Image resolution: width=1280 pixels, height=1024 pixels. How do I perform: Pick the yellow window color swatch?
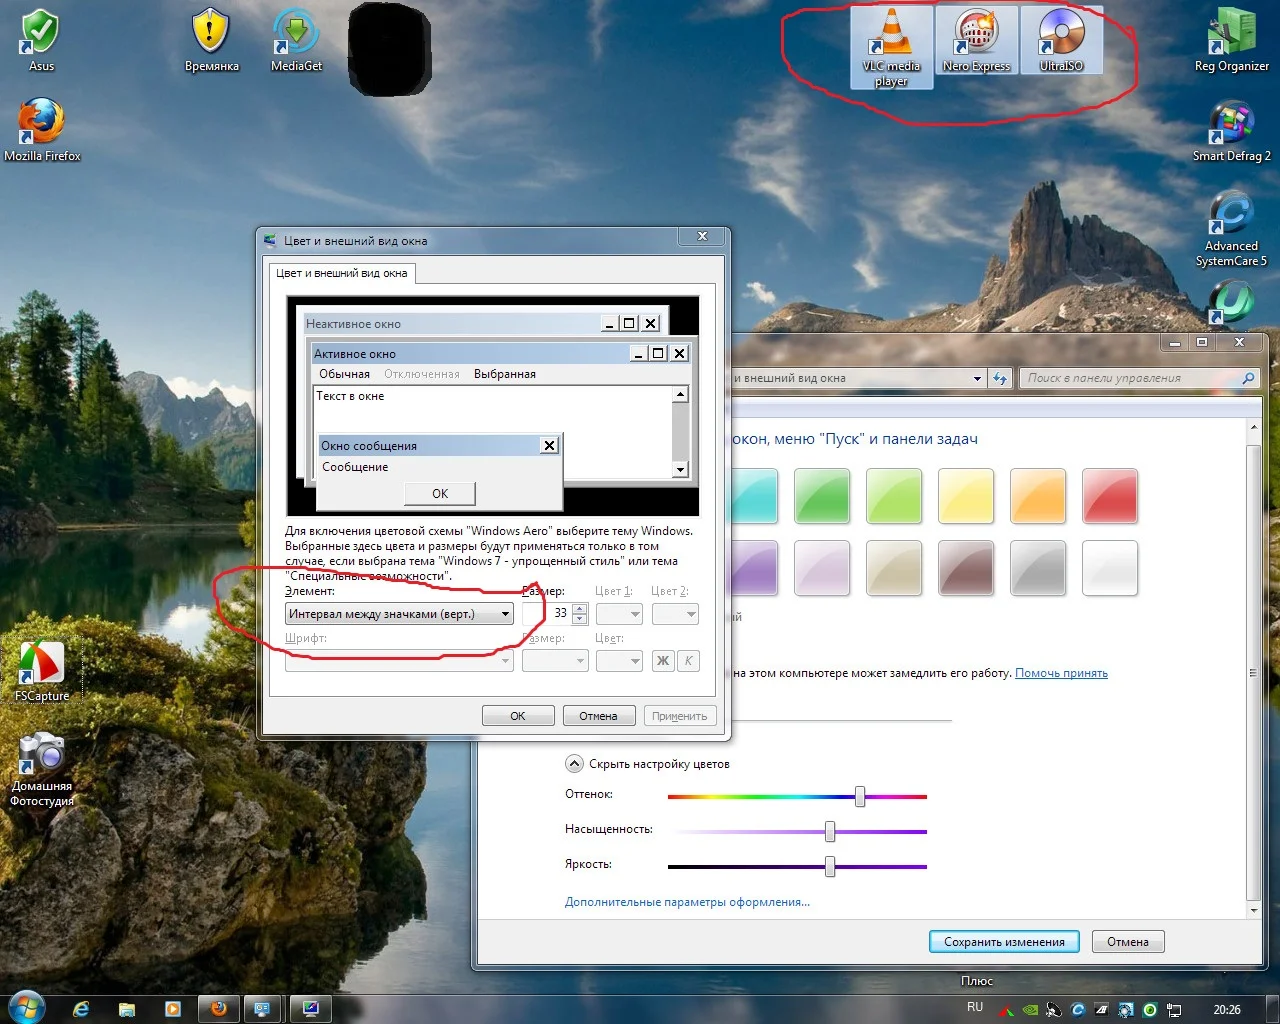coord(966,495)
